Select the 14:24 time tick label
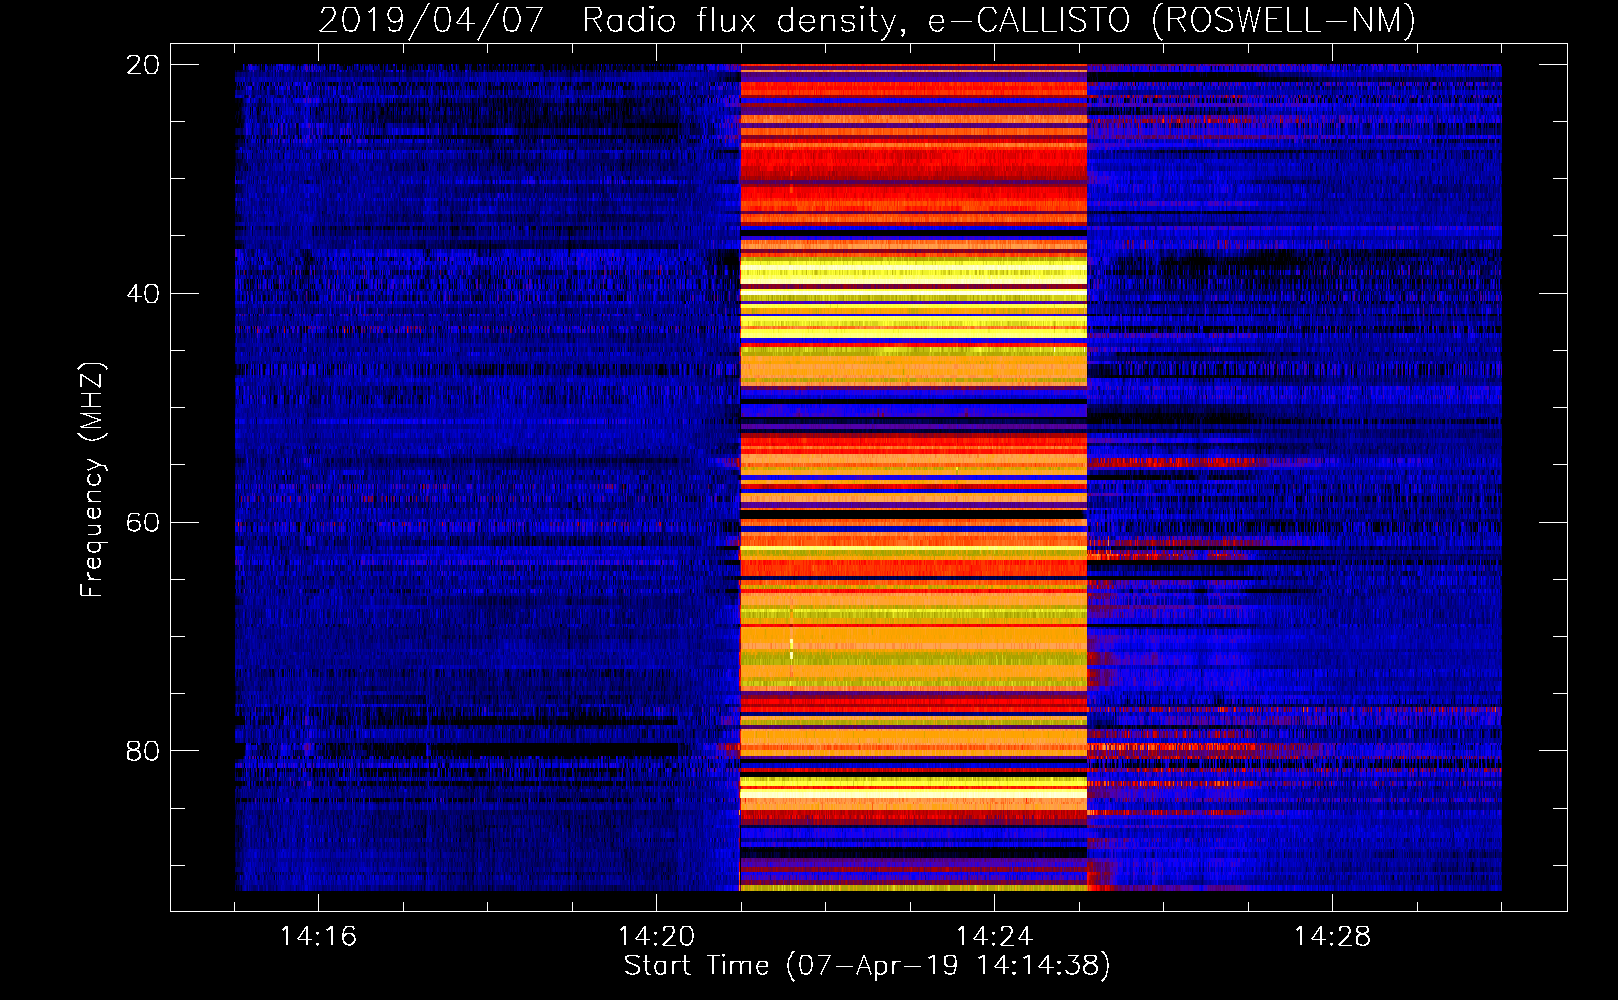This screenshot has height=1000, width=1618. click(x=994, y=936)
